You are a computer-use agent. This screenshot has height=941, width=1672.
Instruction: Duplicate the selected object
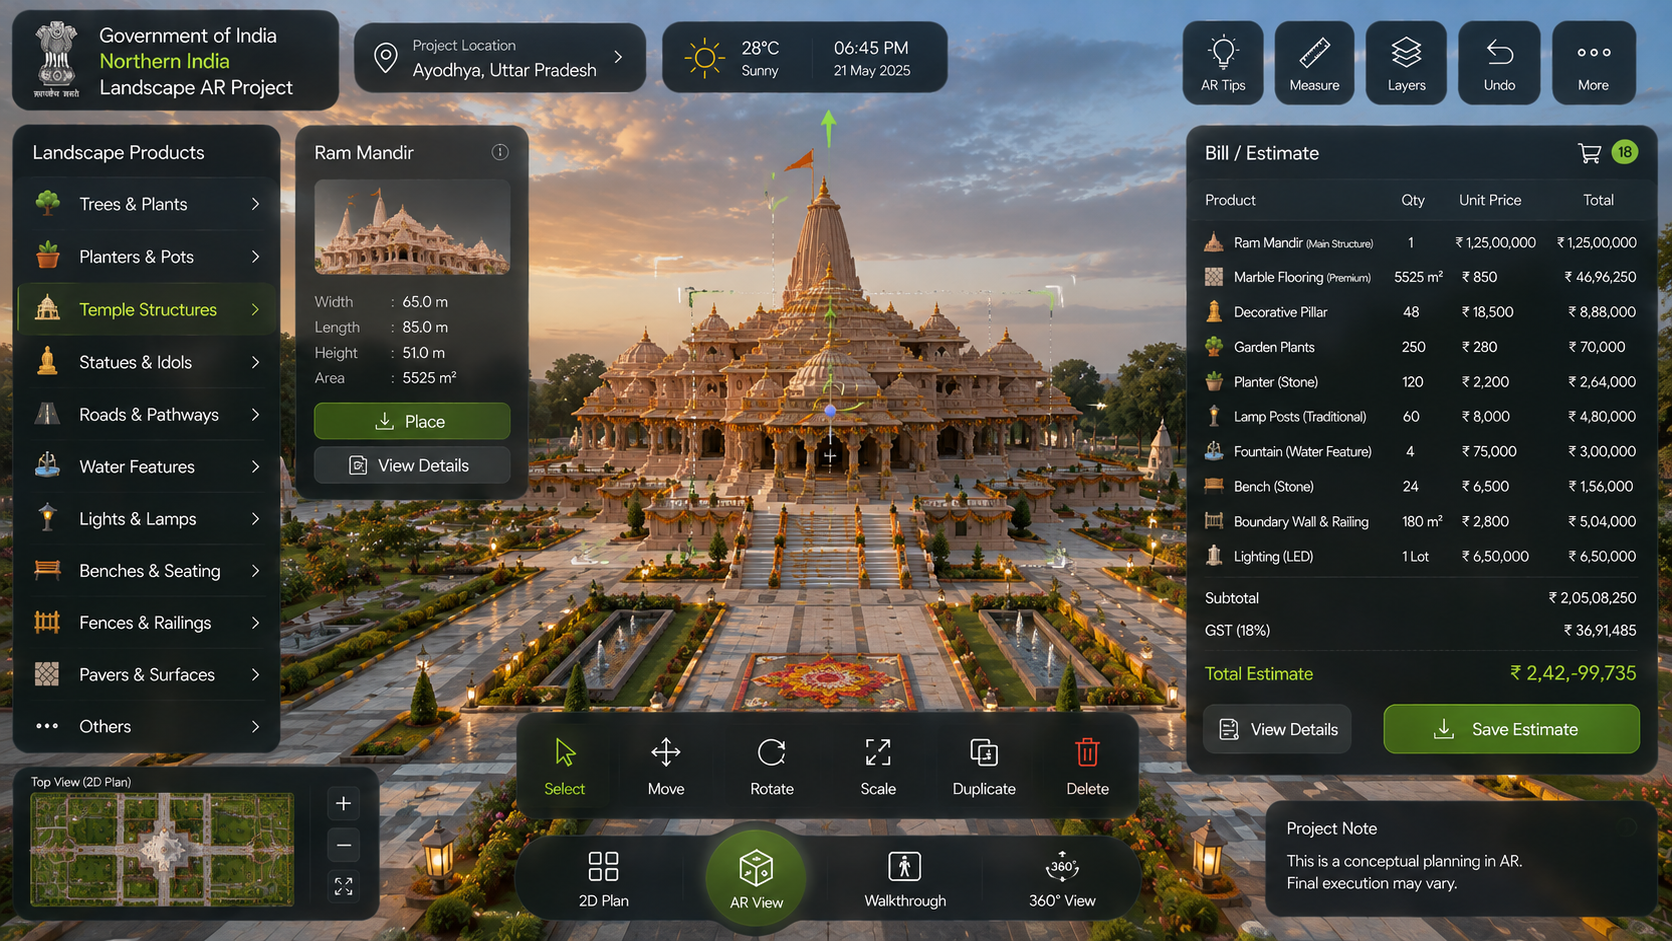point(984,766)
